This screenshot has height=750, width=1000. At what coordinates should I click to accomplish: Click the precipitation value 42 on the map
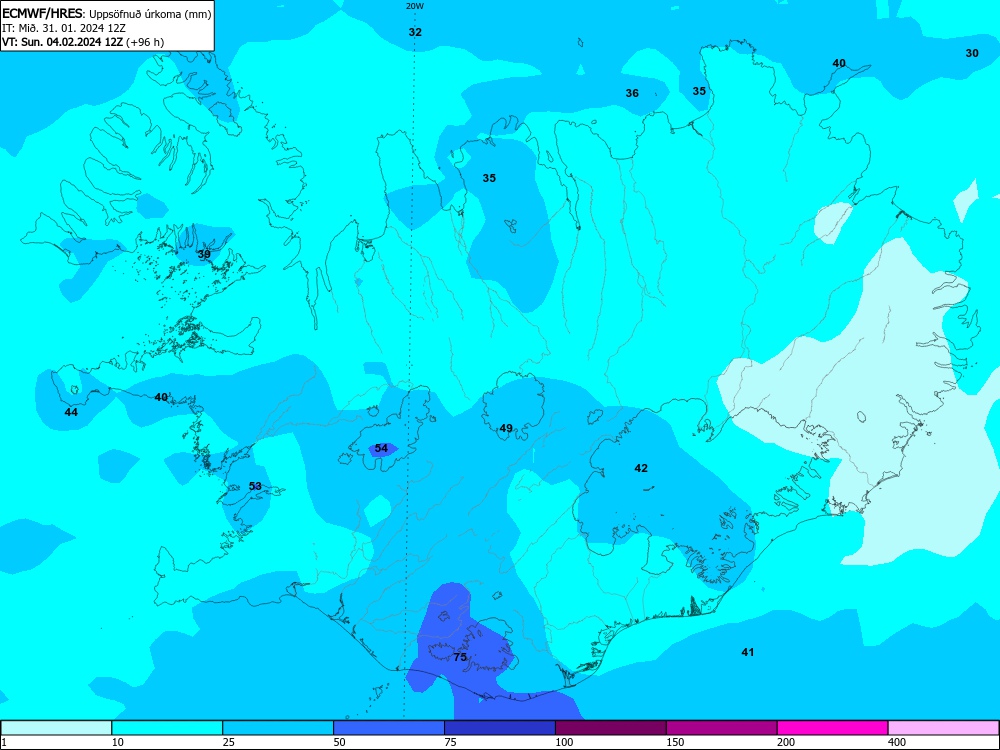pyautogui.click(x=641, y=468)
